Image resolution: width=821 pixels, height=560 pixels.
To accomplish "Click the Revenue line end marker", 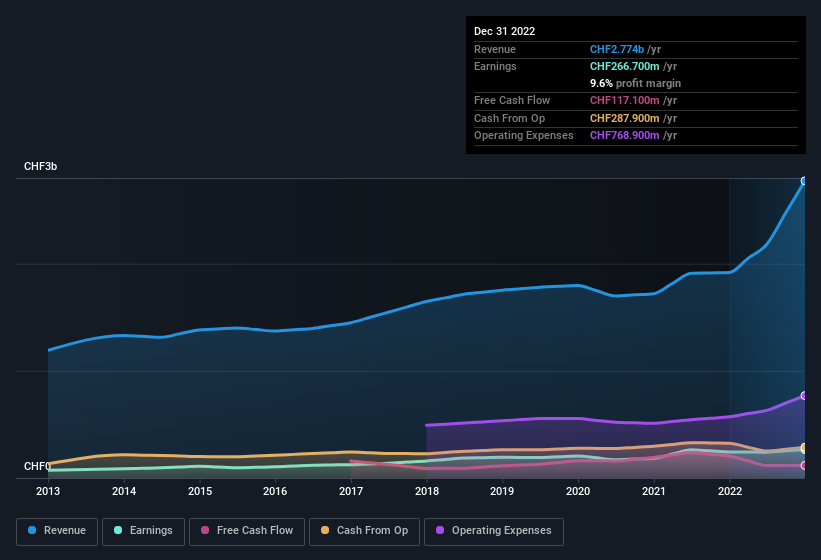I will (x=804, y=181).
